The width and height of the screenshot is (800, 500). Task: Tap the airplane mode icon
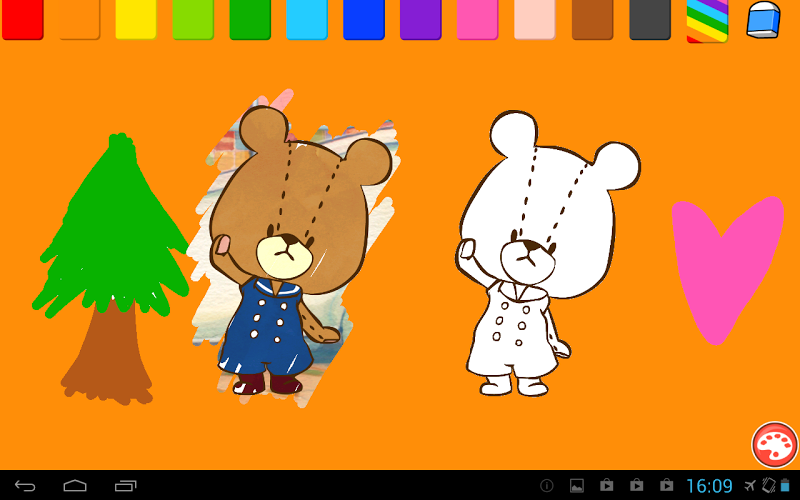click(750, 485)
